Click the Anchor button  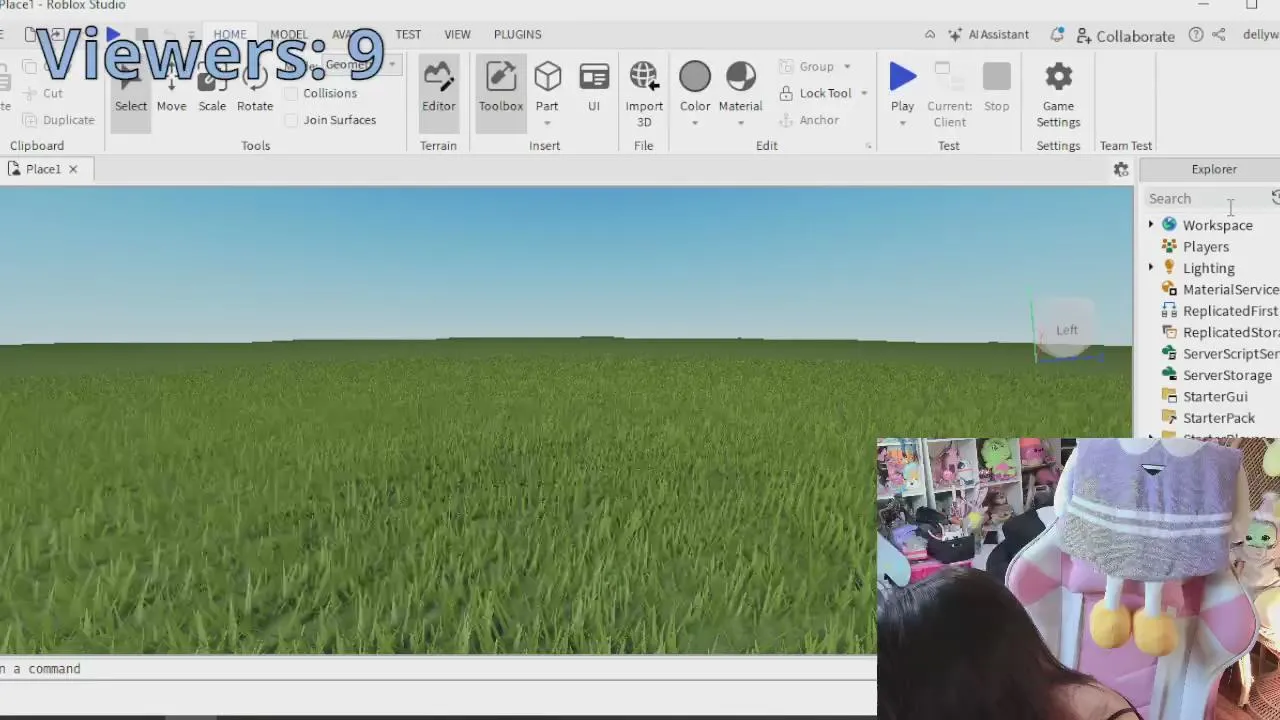tap(809, 120)
